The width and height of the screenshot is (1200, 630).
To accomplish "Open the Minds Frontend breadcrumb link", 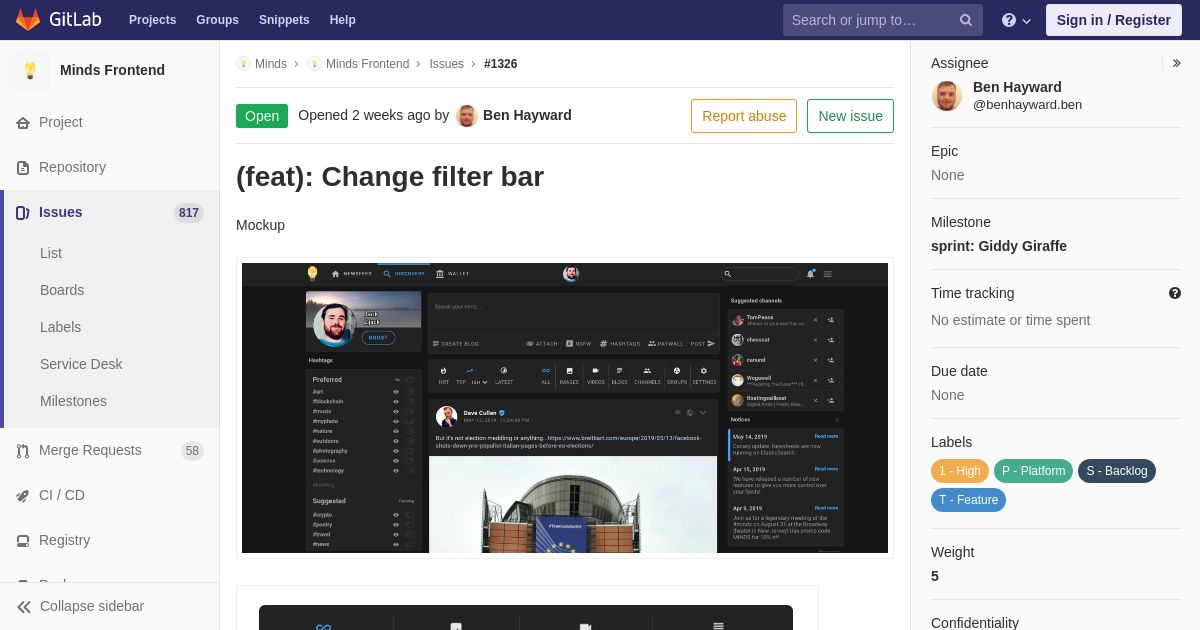I will [x=367, y=64].
